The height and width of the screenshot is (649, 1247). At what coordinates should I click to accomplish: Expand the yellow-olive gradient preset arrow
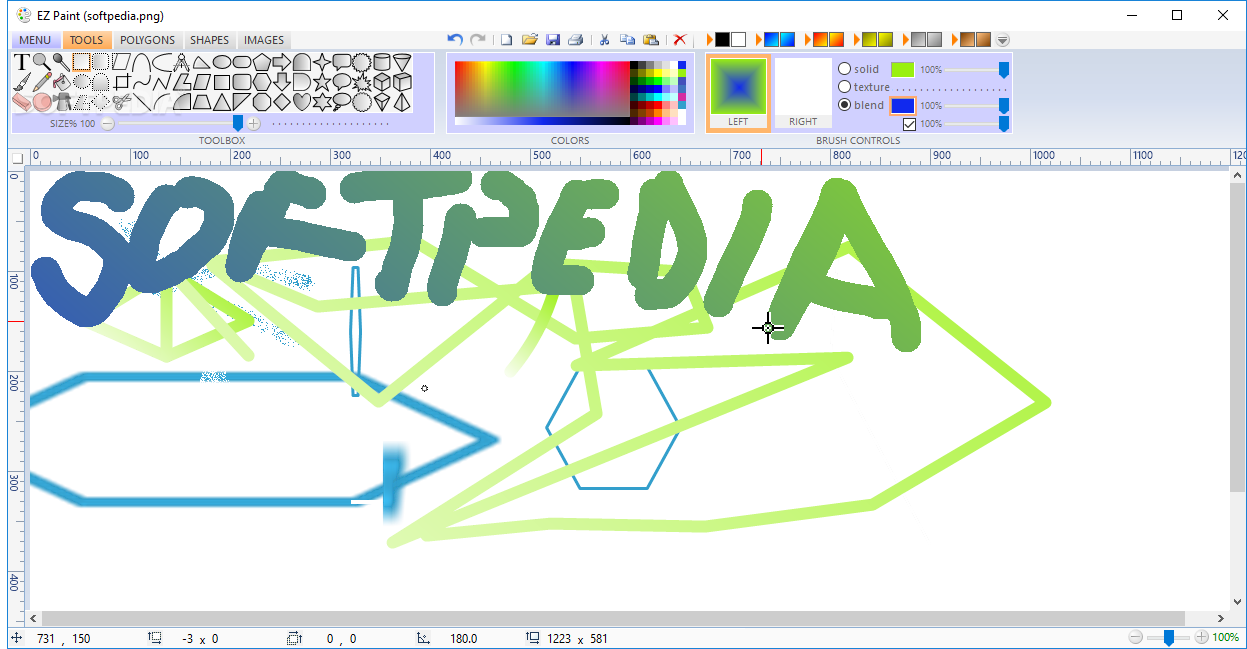point(857,39)
